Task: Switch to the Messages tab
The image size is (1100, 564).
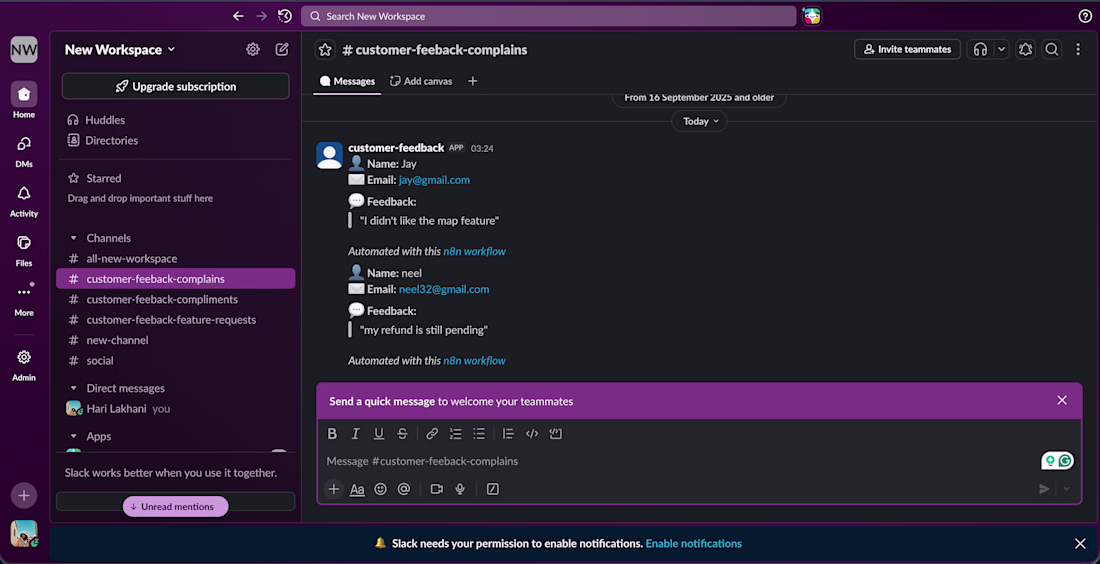Action: tap(347, 81)
